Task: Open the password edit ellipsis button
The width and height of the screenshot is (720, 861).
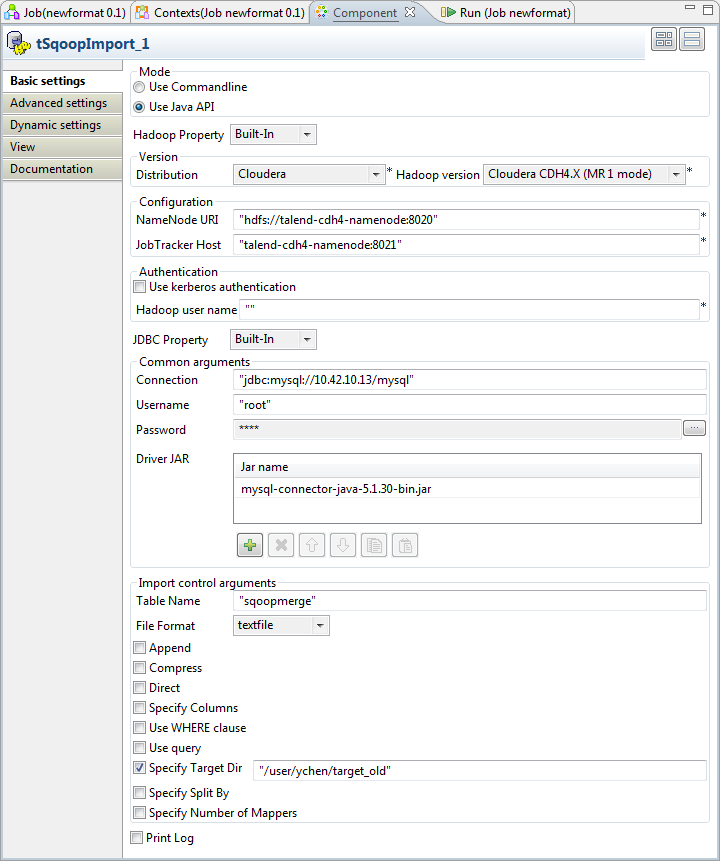Action: [694, 428]
